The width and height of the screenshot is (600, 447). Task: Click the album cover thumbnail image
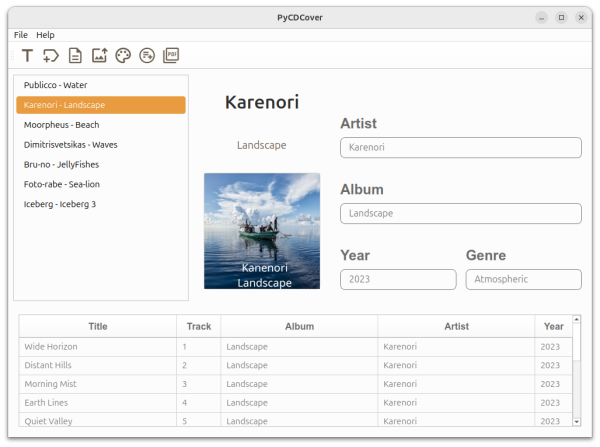[x=262, y=231]
